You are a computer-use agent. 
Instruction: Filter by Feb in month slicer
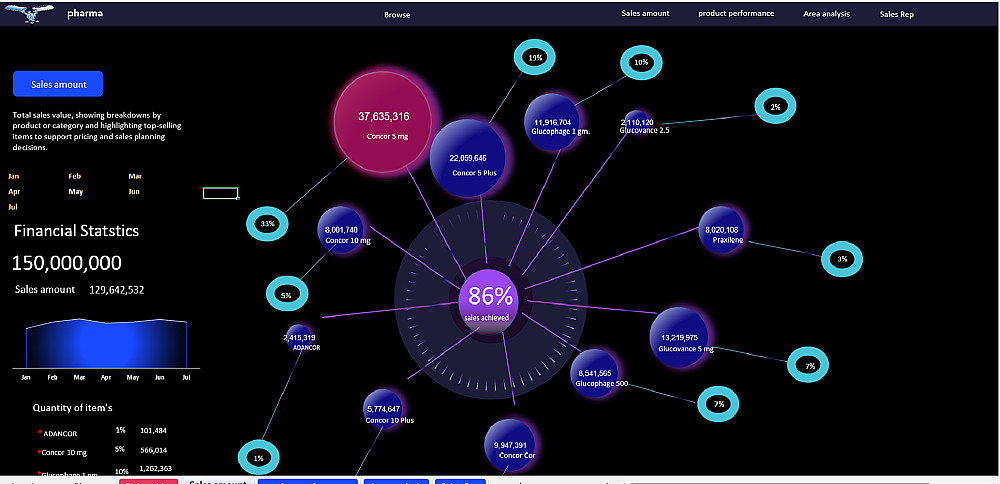75,176
